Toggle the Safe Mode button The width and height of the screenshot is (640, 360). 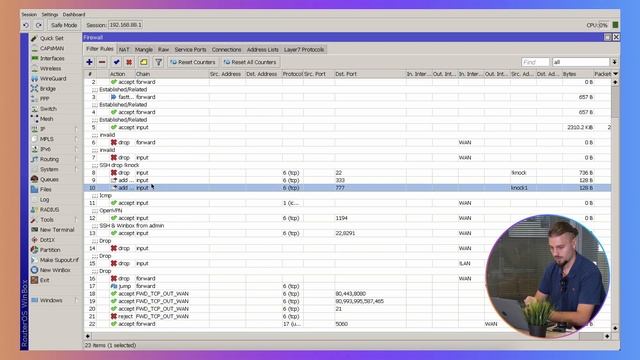[64, 25]
